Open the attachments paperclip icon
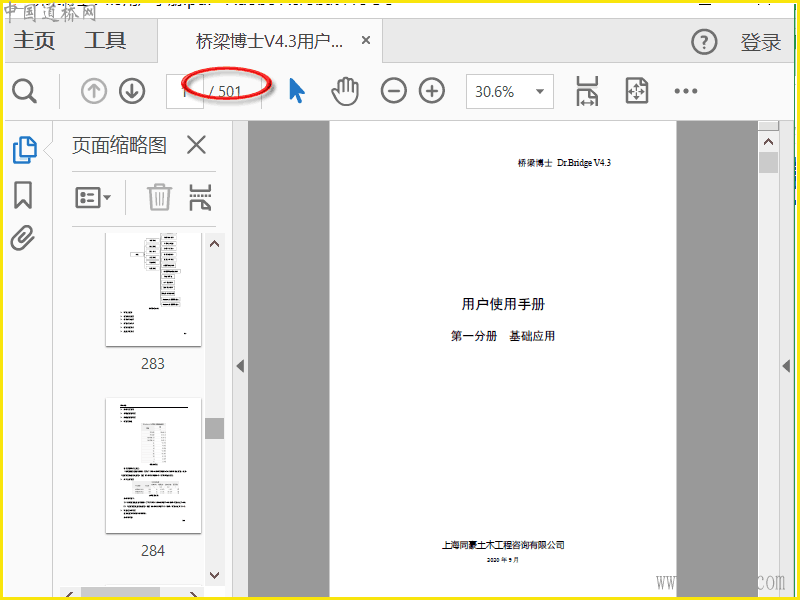The width and height of the screenshot is (800, 600). 23,238
